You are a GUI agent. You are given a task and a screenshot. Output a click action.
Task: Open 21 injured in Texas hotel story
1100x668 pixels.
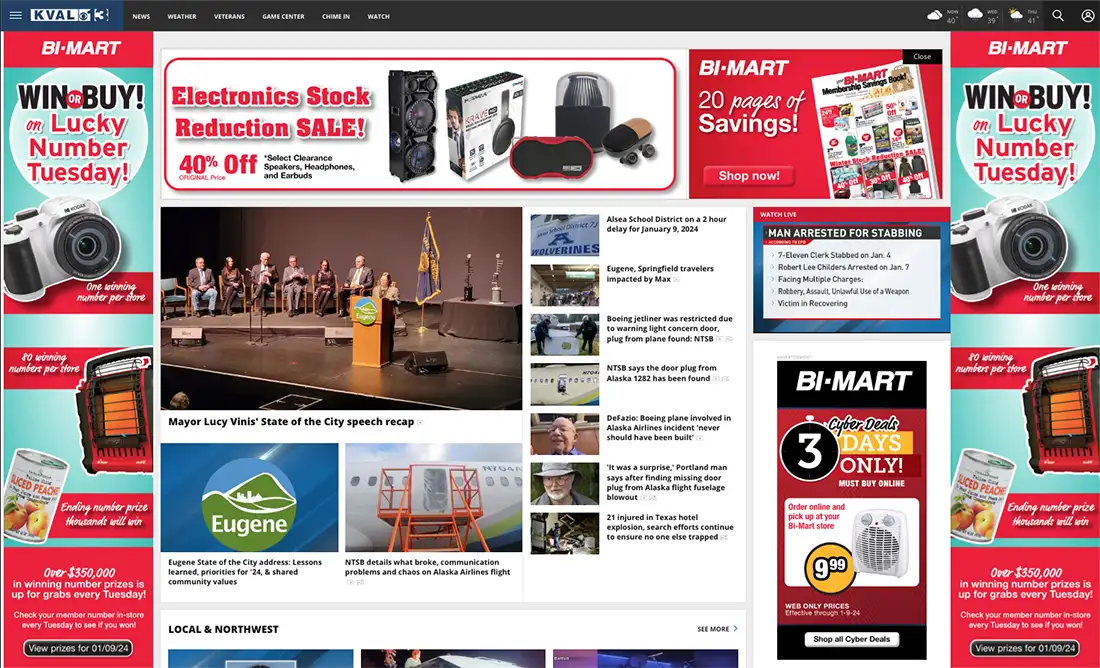pos(670,527)
